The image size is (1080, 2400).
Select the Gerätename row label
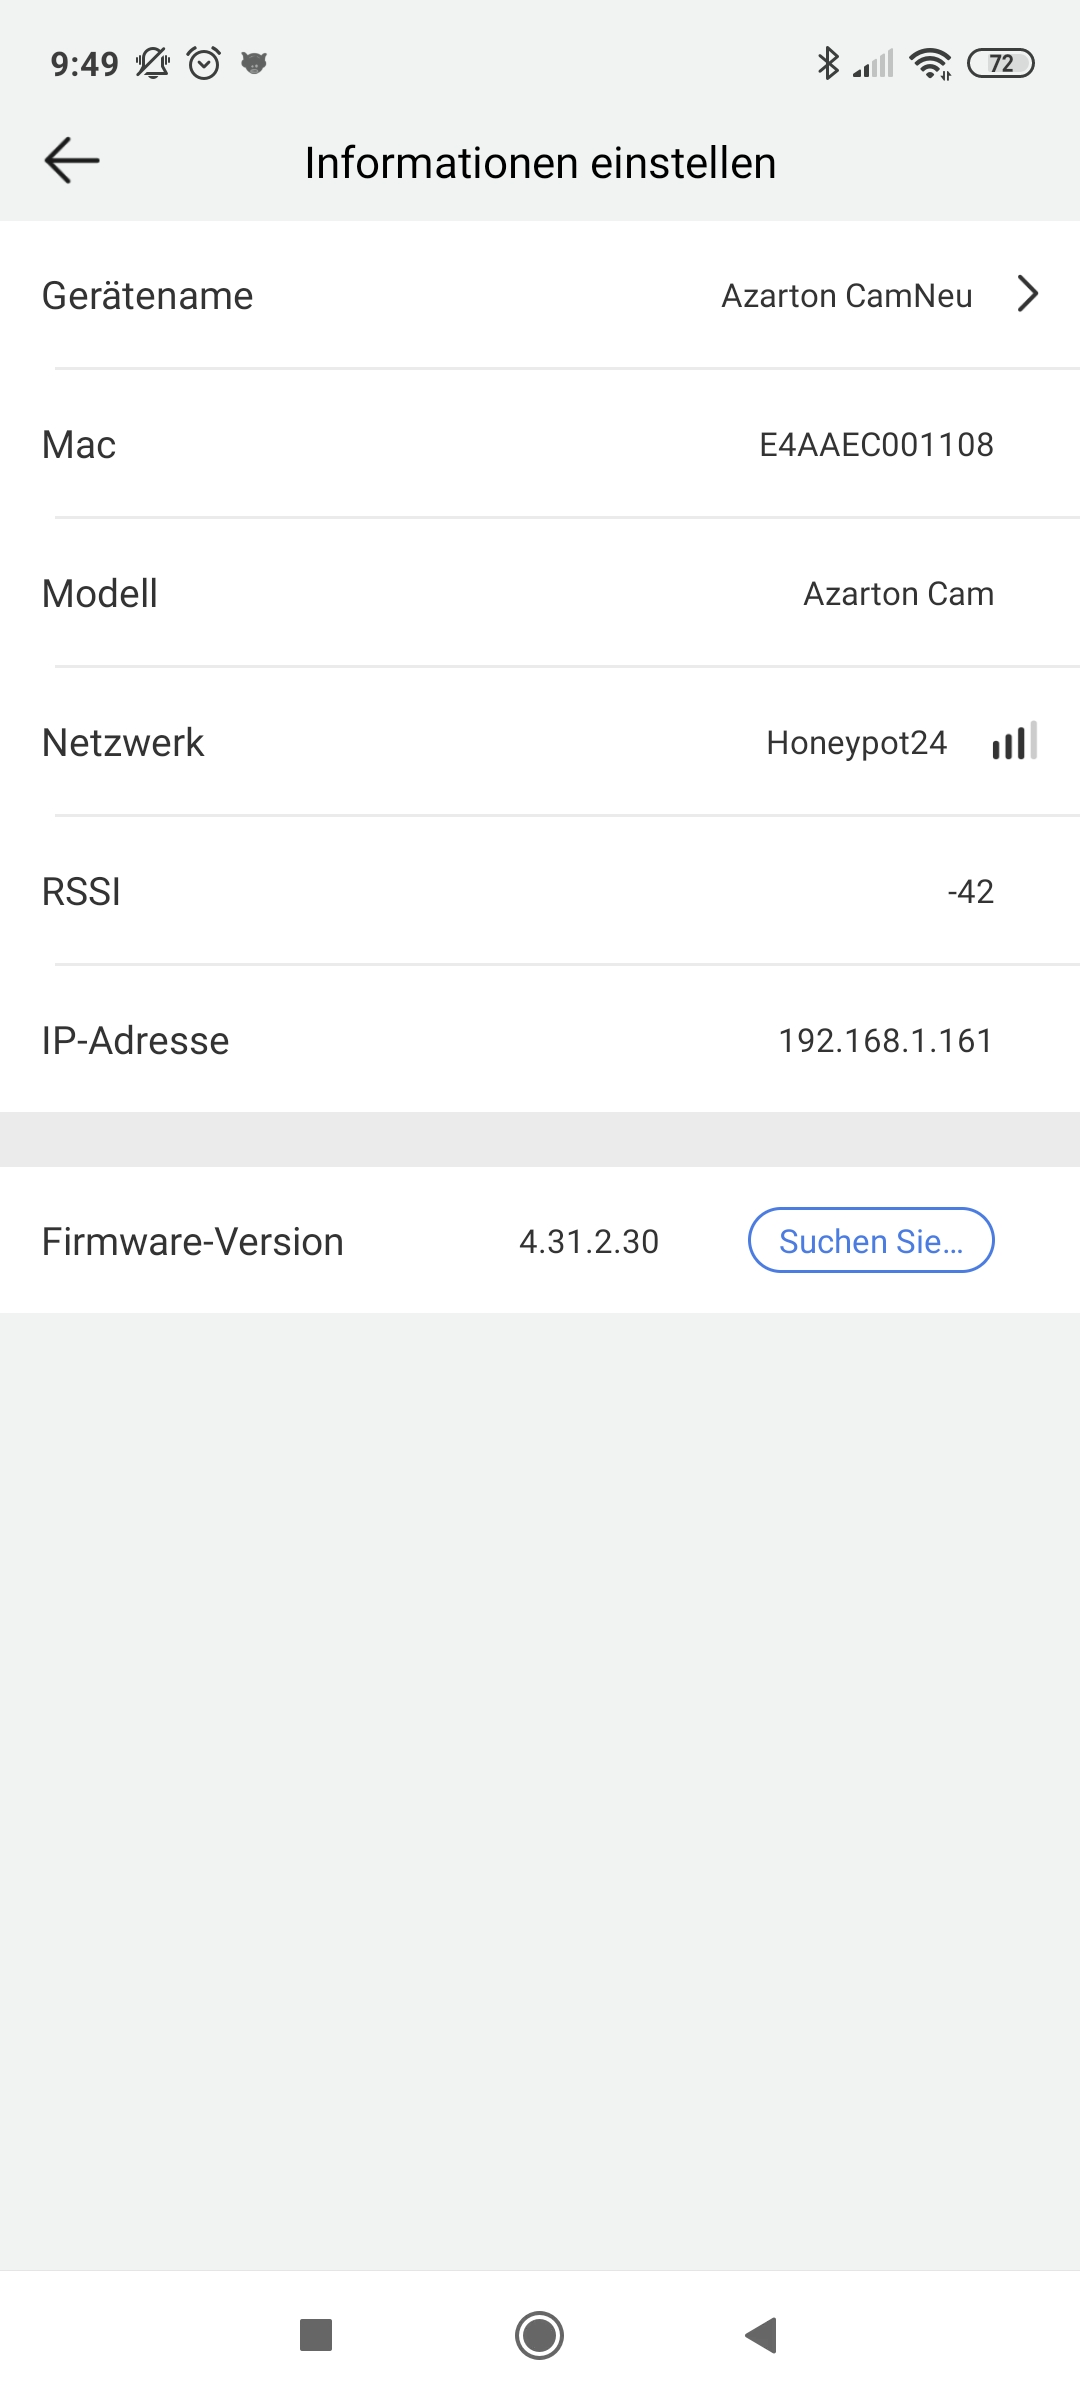[148, 296]
